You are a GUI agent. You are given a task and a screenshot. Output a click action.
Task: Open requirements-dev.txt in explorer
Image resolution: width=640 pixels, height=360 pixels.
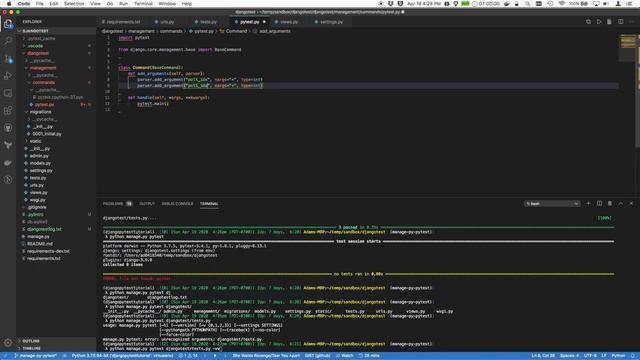pyautogui.click(x=48, y=251)
